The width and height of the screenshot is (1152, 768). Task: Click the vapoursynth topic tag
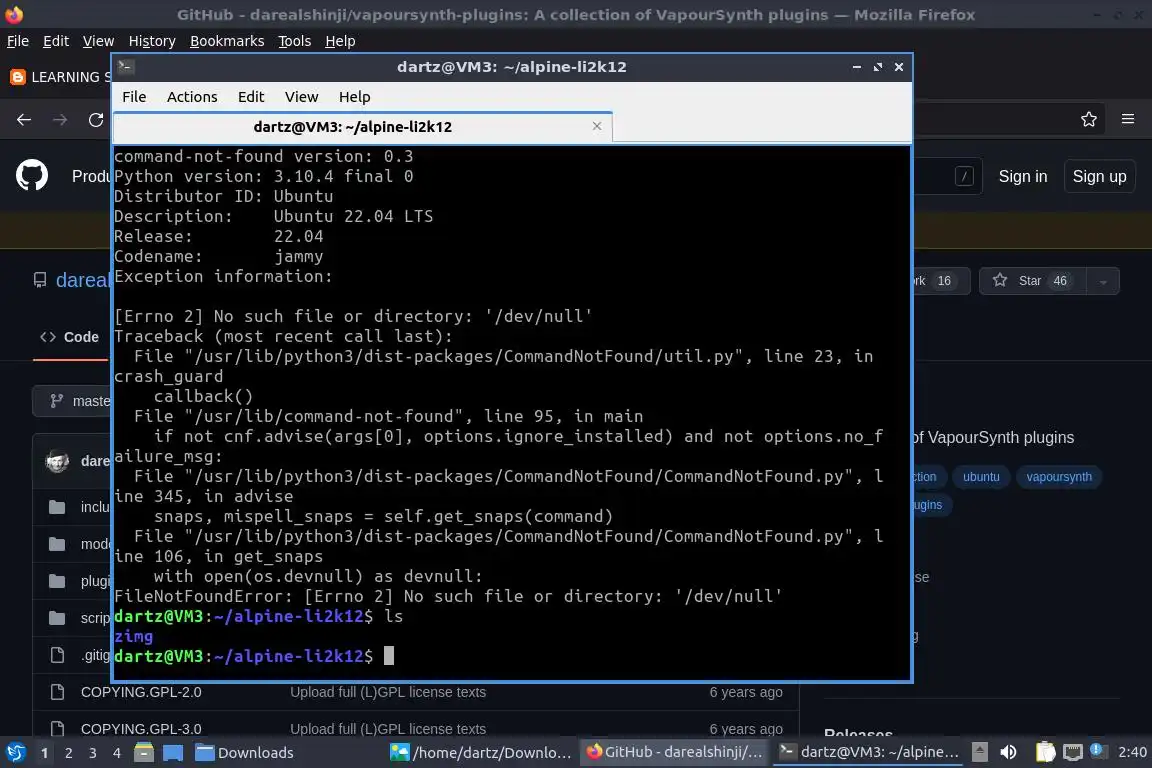coord(1059,477)
